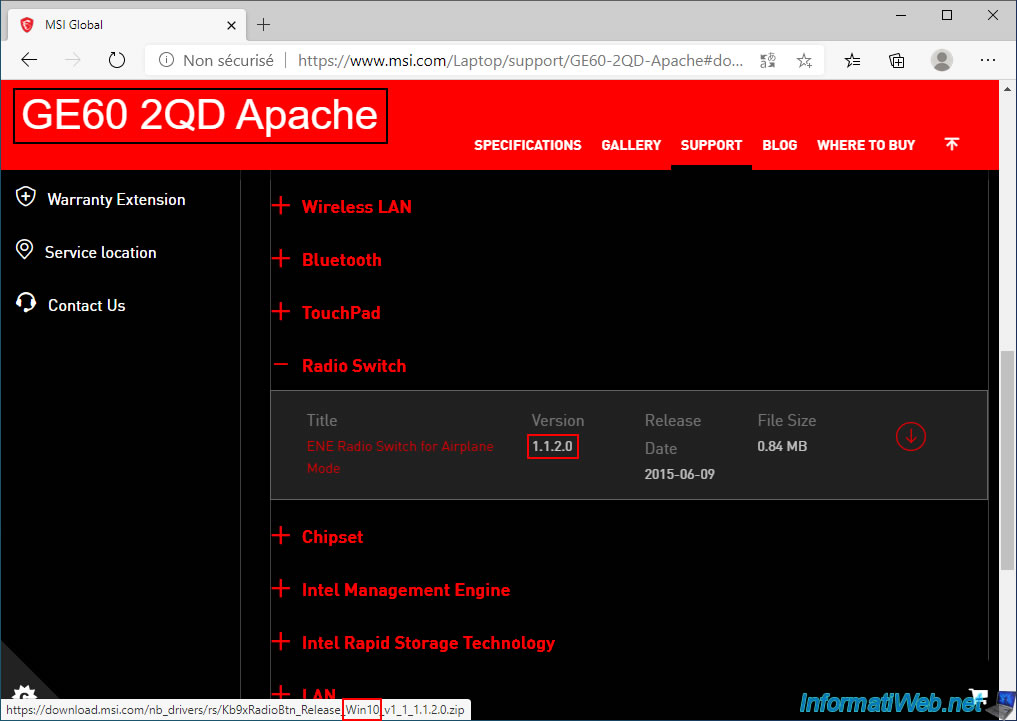Image resolution: width=1017 pixels, height=721 pixels.
Task: Click the GE60 2QD Apache page title
Action: click(x=200, y=115)
